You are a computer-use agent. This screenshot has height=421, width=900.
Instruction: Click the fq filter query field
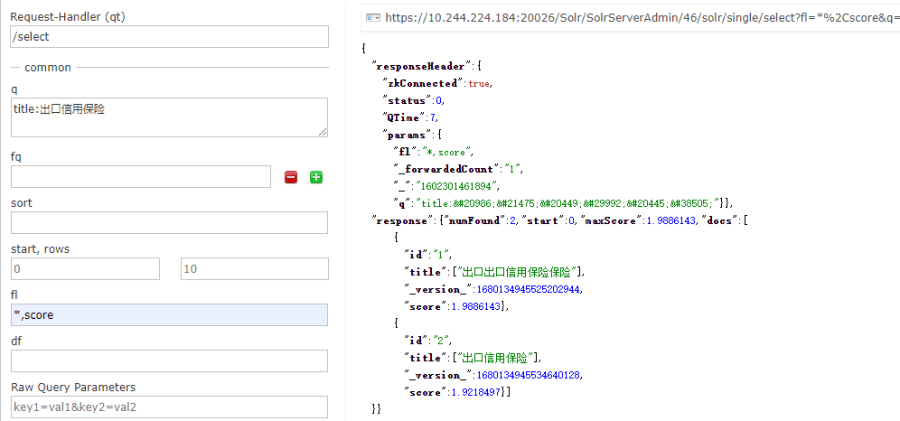pos(141,177)
